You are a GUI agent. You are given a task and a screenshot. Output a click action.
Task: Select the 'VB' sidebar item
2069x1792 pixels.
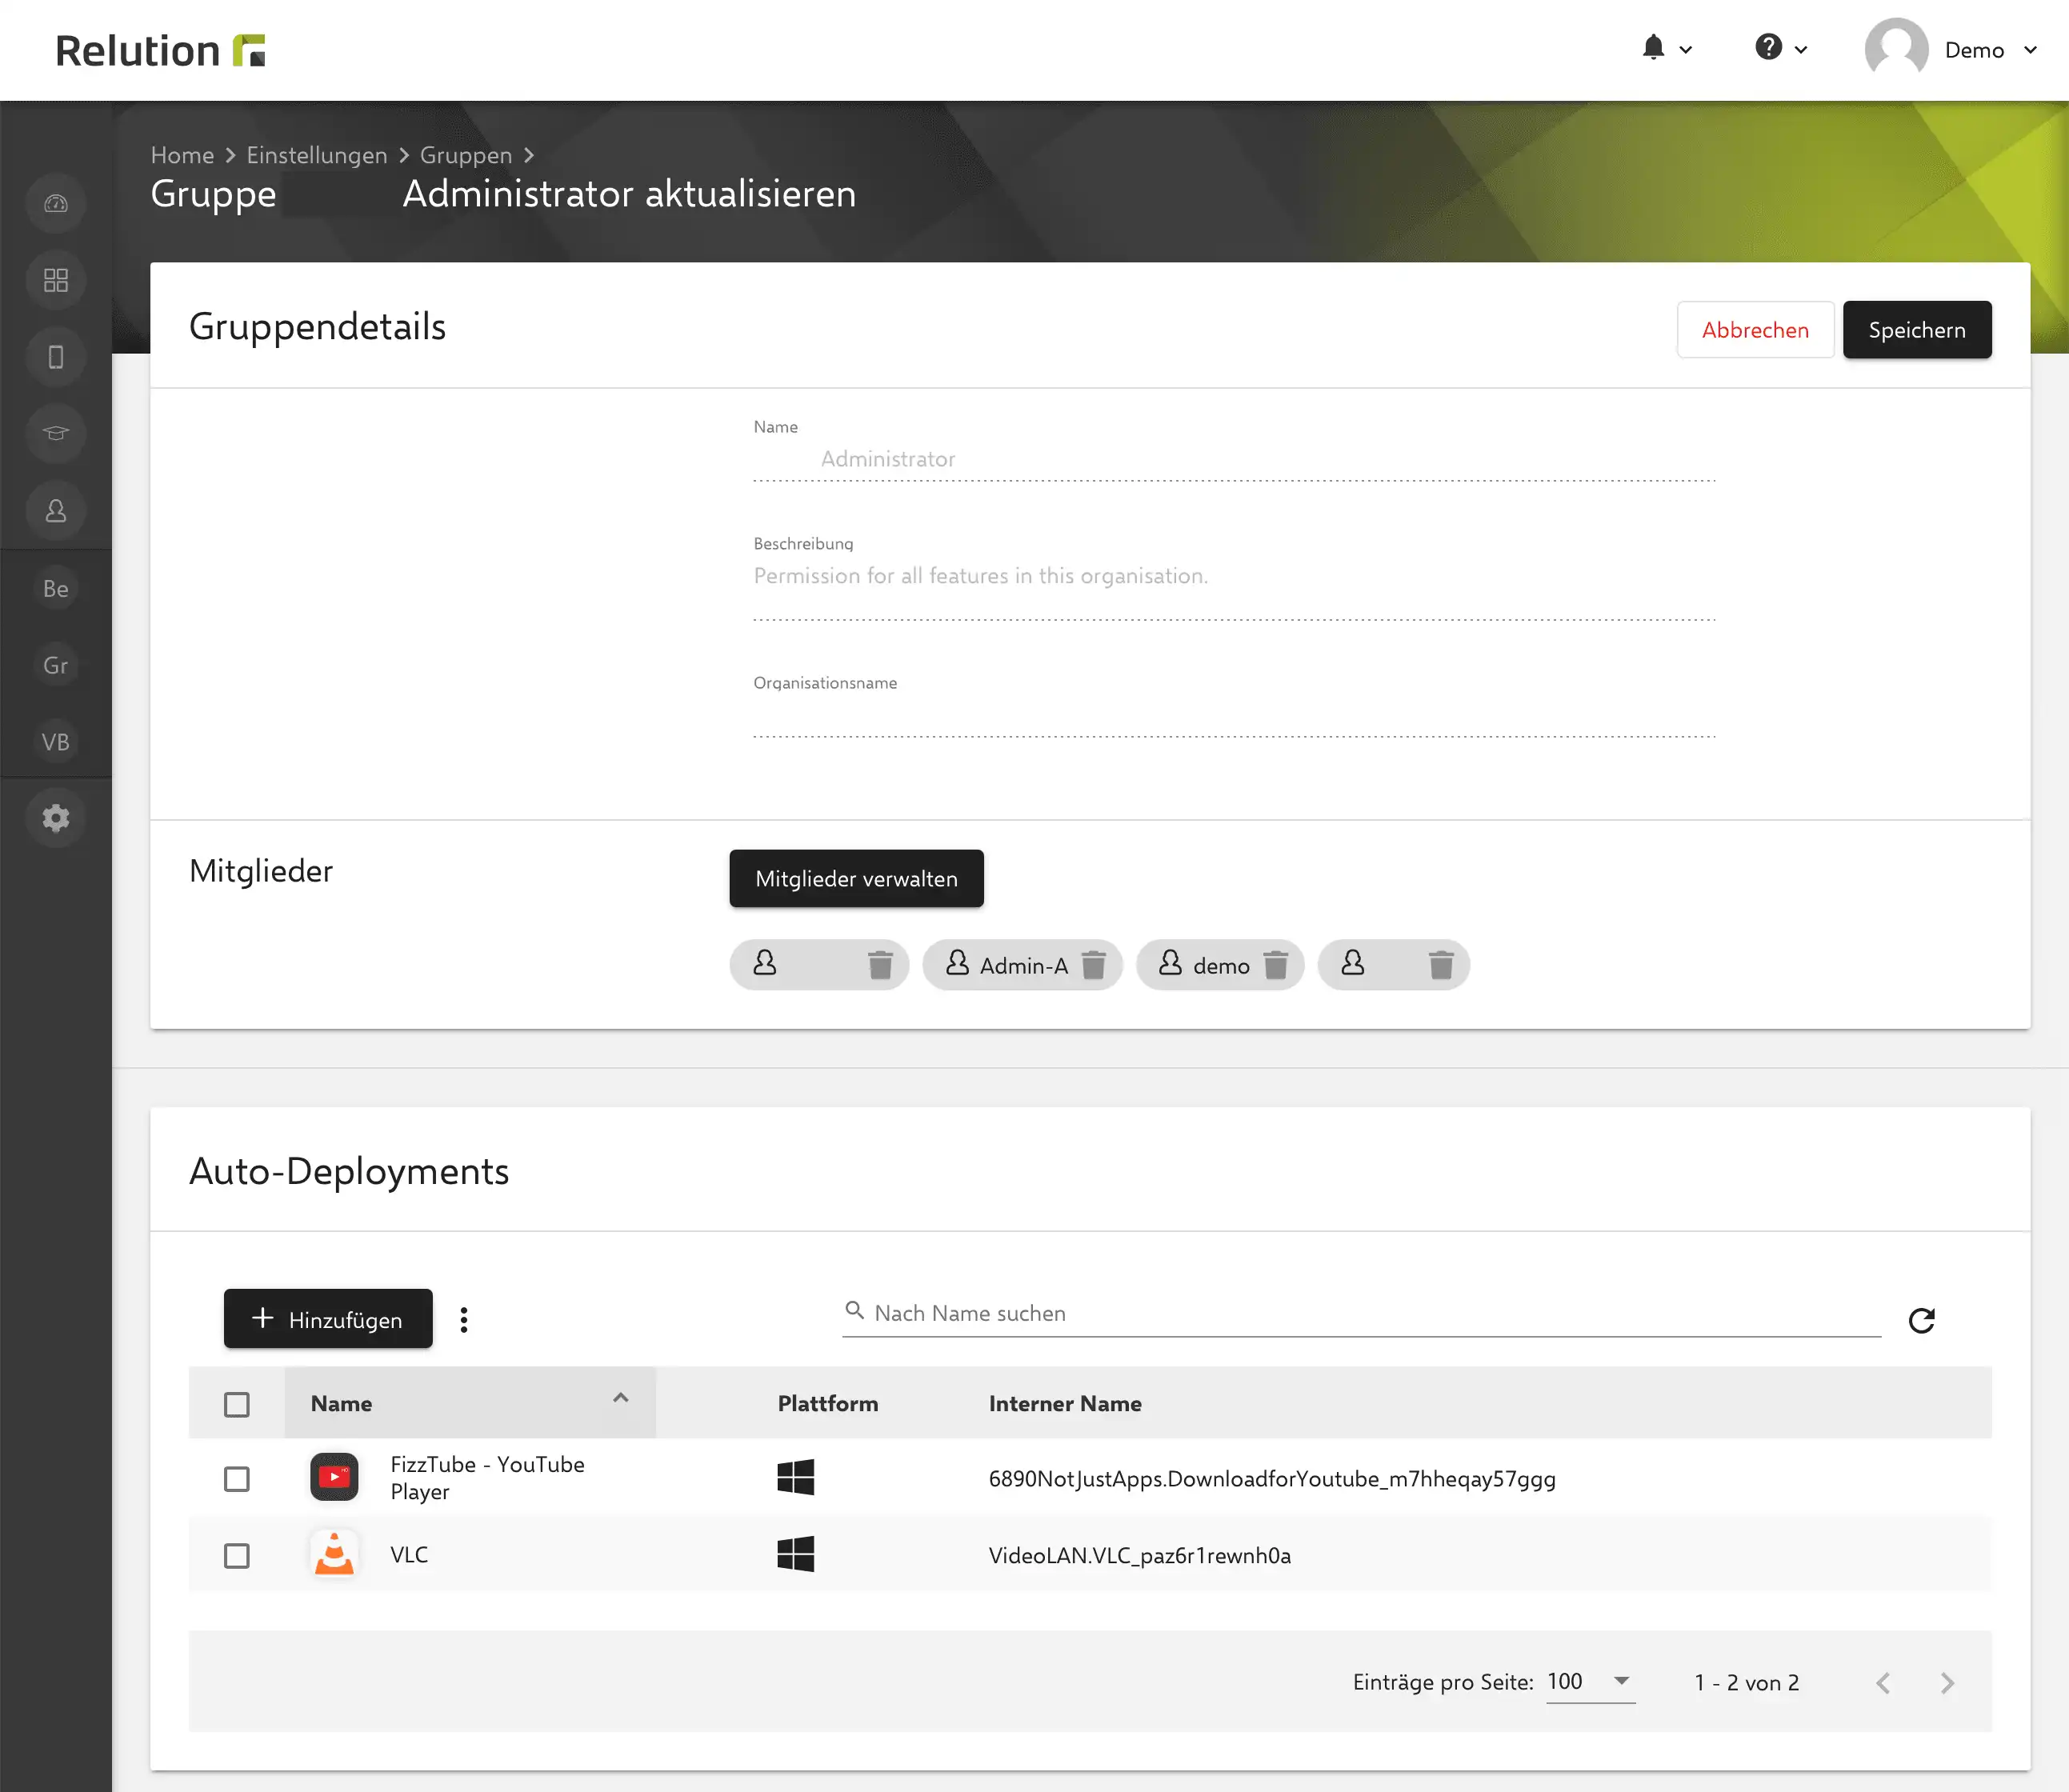(x=56, y=742)
